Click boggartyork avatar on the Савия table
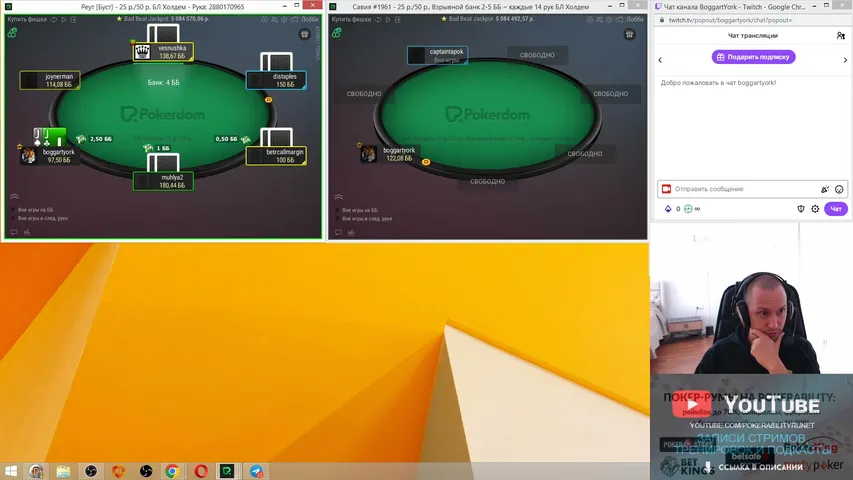The height and width of the screenshot is (480, 853). (369, 154)
